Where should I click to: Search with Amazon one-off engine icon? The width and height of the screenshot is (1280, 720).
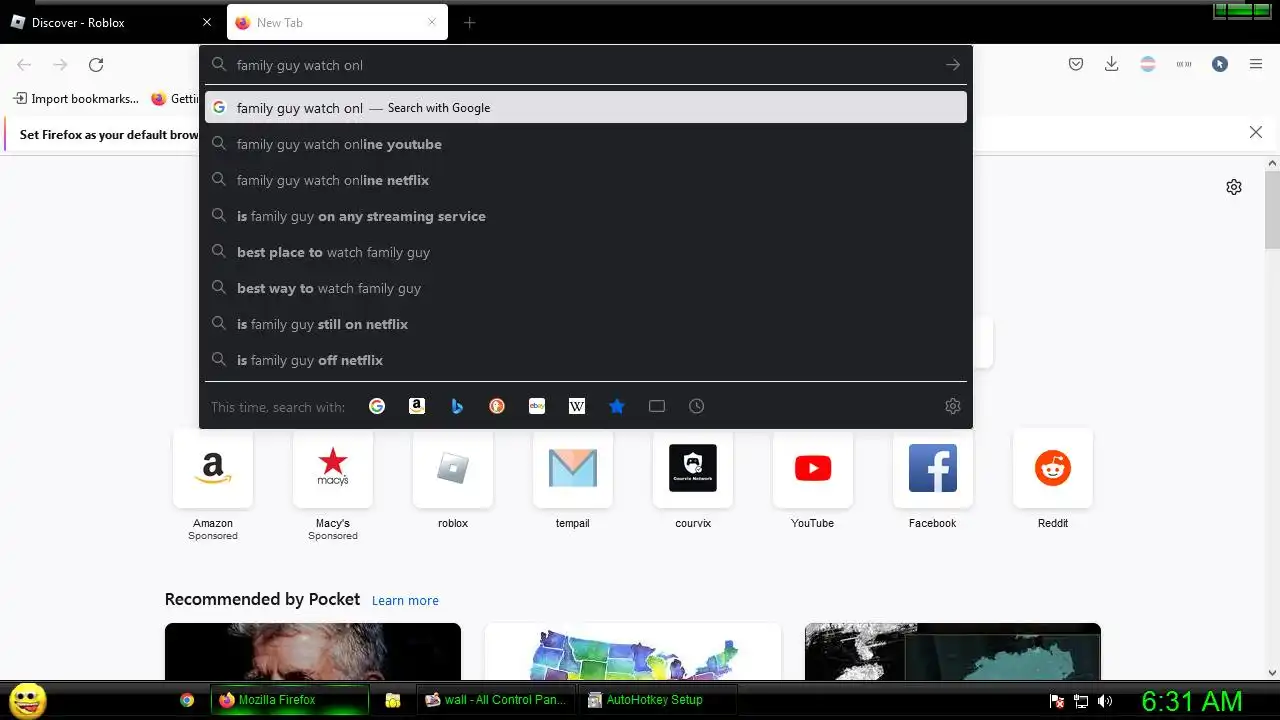click(417, 406)
